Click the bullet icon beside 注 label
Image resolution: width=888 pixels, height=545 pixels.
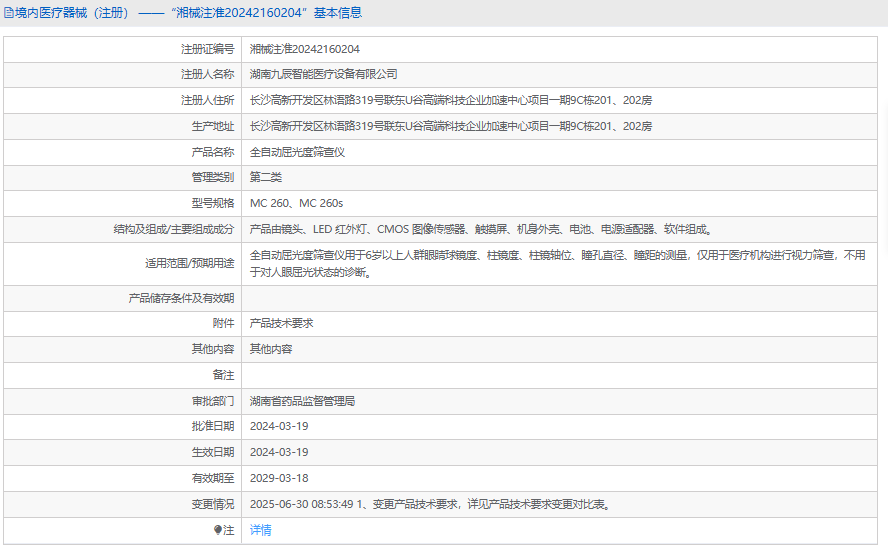[217, 530]
